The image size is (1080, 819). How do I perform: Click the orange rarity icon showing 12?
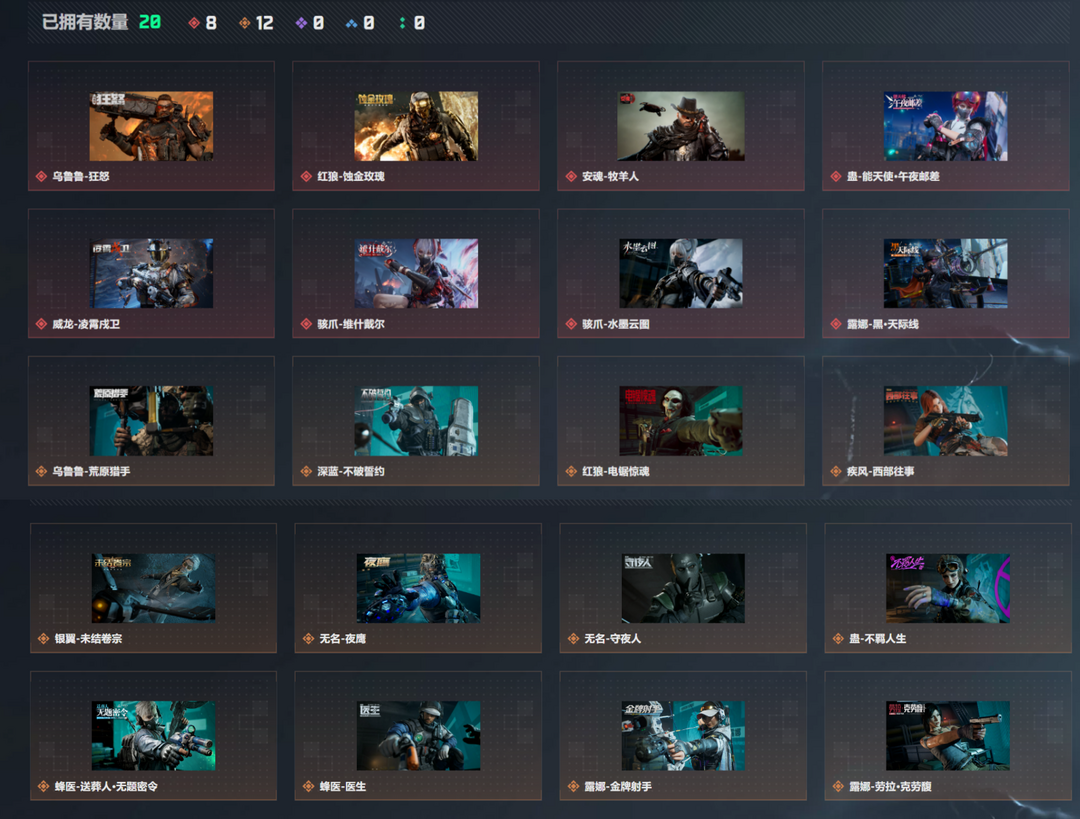pos(245,23)
